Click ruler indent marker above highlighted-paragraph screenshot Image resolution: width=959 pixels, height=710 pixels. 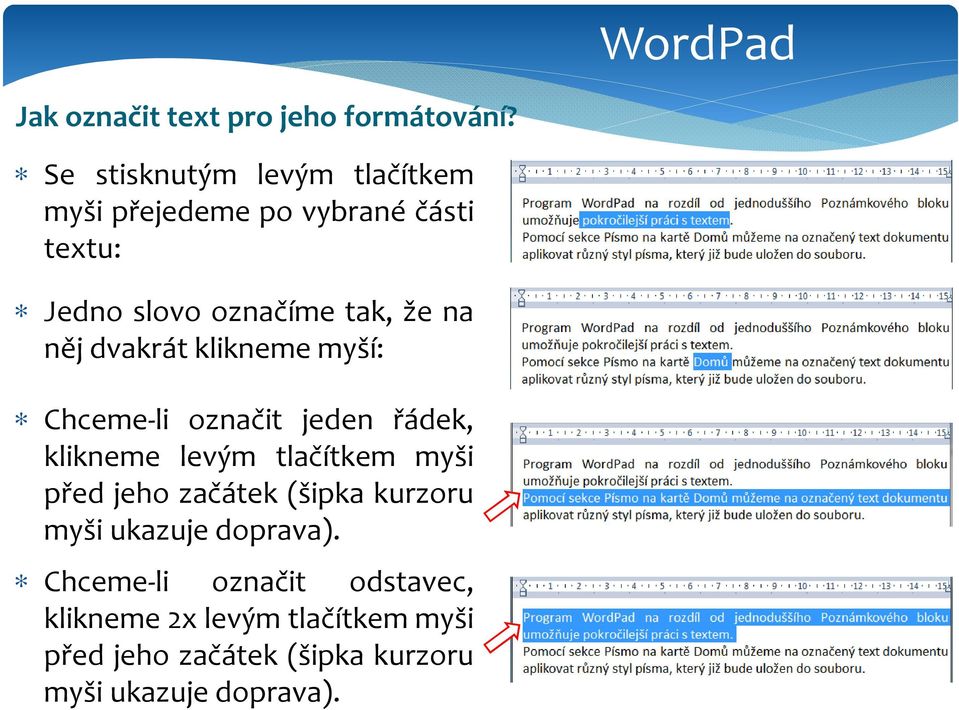(x=522, y=588)
